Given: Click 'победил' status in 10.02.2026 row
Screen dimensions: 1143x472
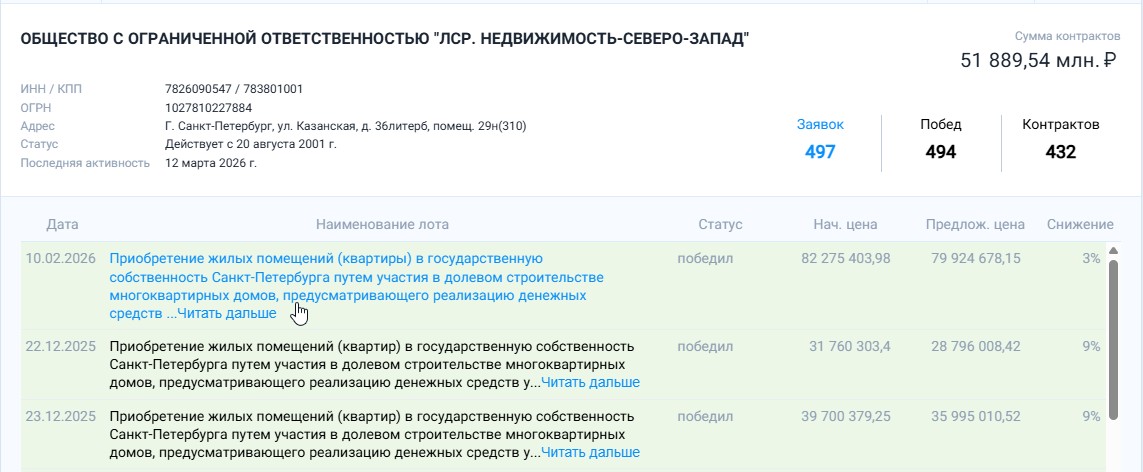Looking at the screenshot, I should [706, 259].
